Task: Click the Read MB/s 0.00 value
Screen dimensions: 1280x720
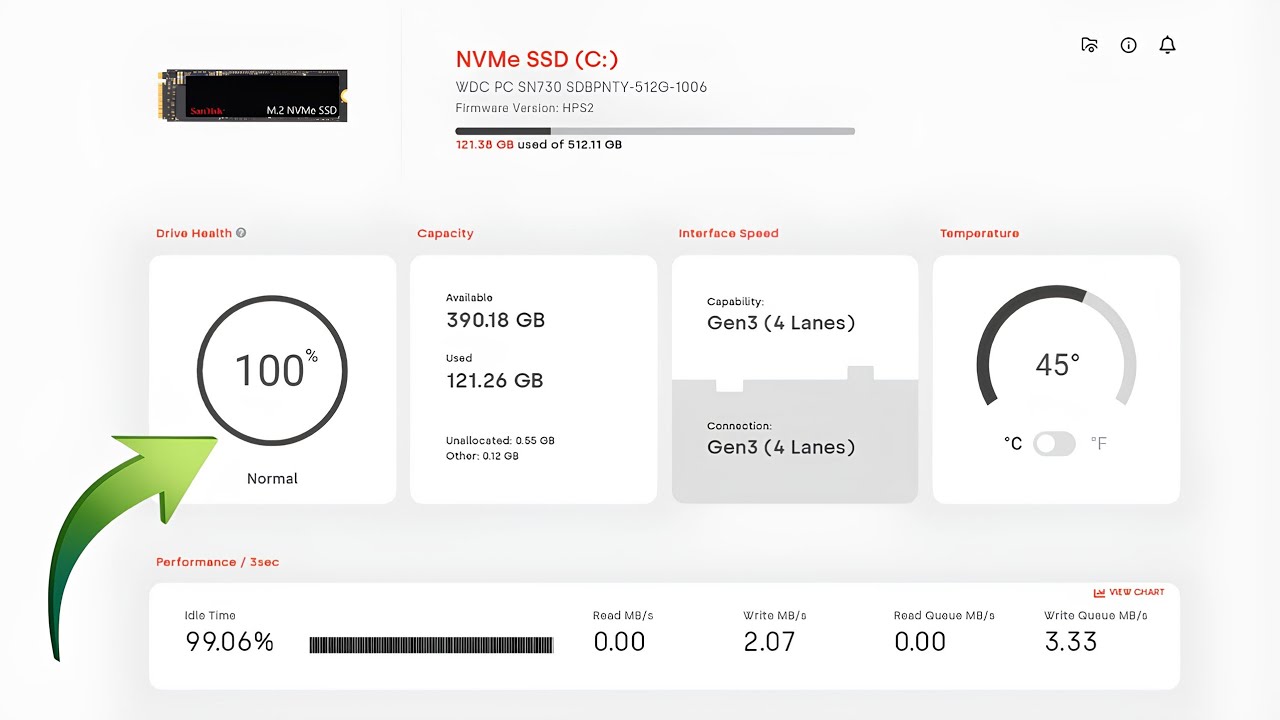Action: [x=619, y=642]
